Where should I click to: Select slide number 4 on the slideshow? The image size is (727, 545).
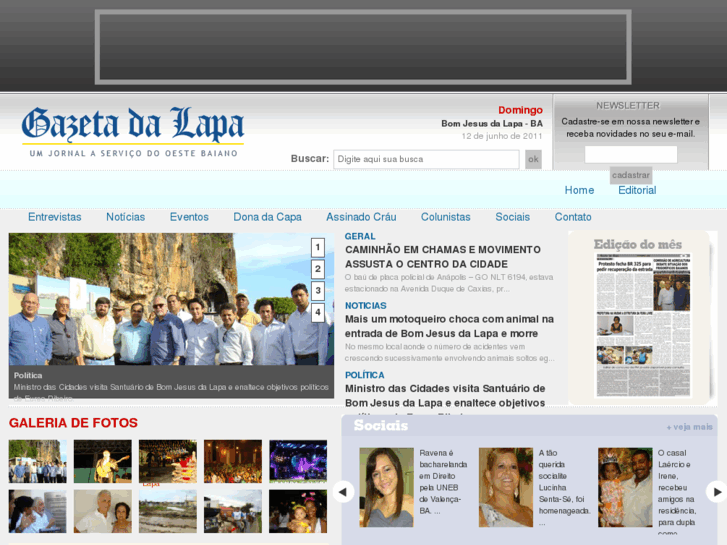pos(318,313)
